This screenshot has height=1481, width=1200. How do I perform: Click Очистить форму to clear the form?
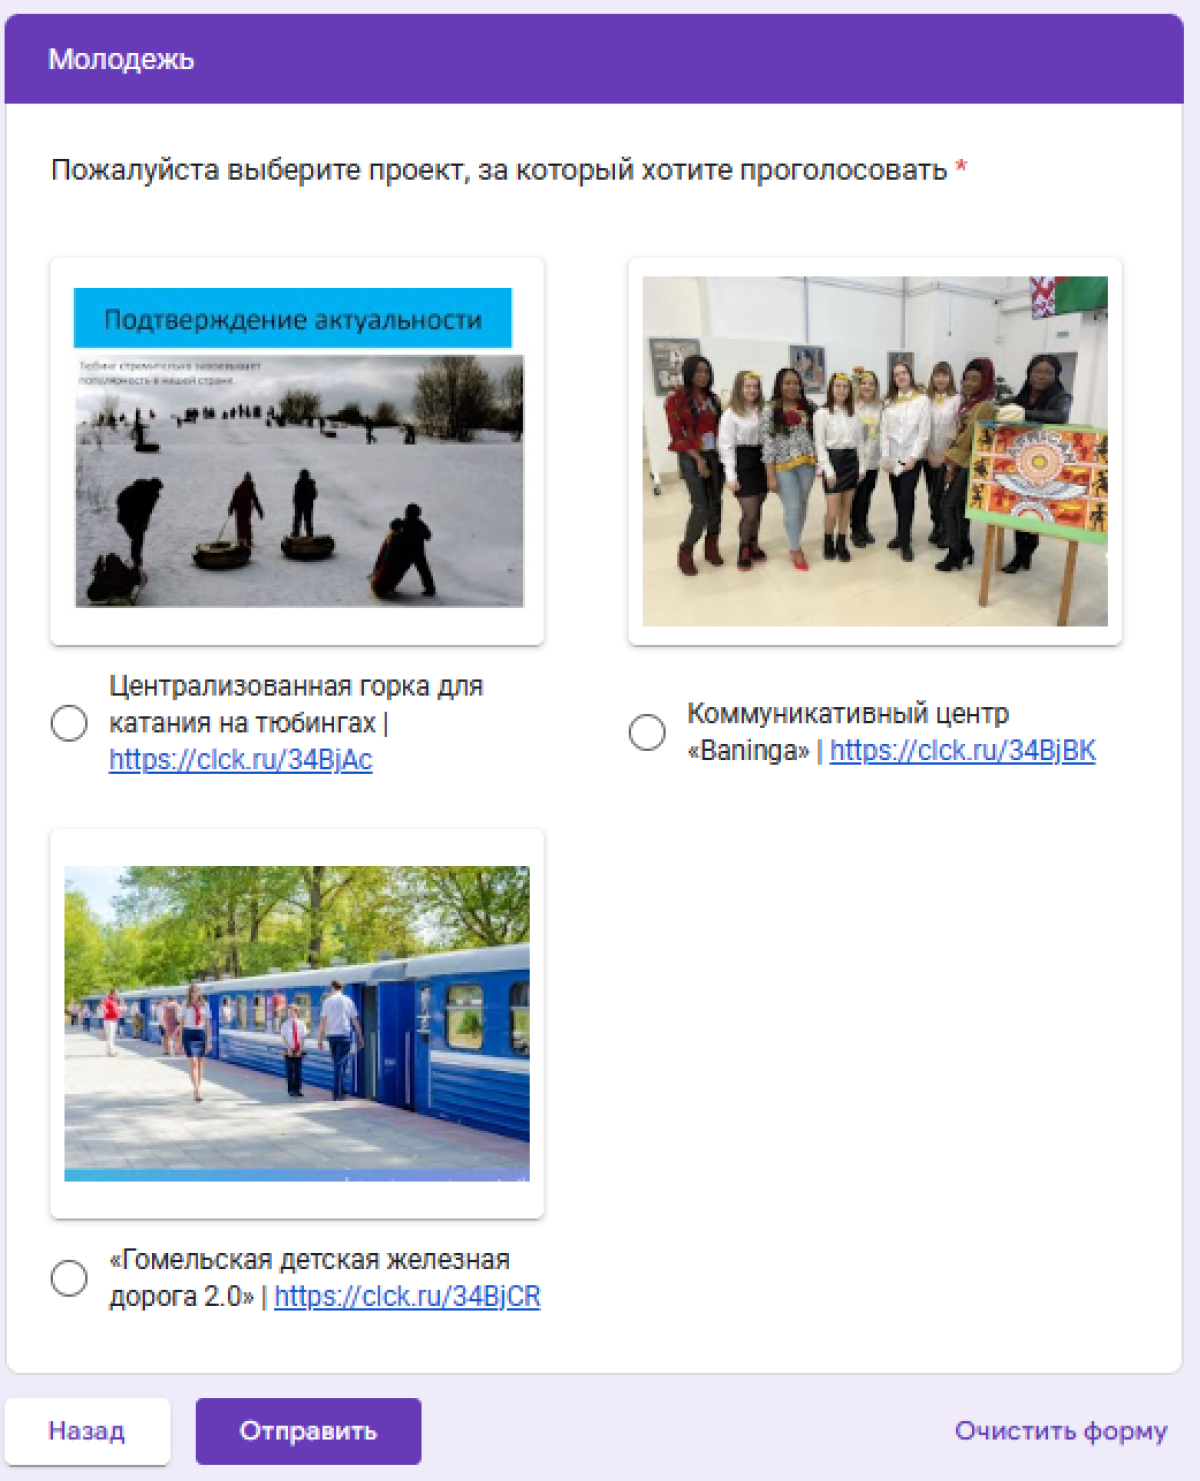tap(1061, 1431)
